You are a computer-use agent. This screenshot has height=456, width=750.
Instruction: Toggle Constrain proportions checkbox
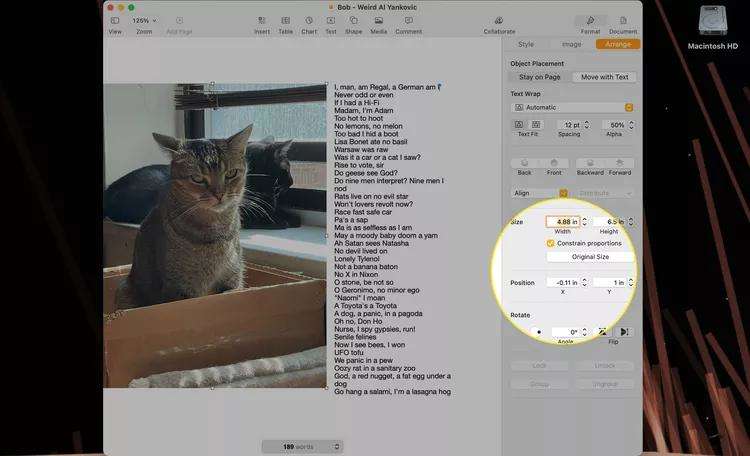click(x=551, y=243)
